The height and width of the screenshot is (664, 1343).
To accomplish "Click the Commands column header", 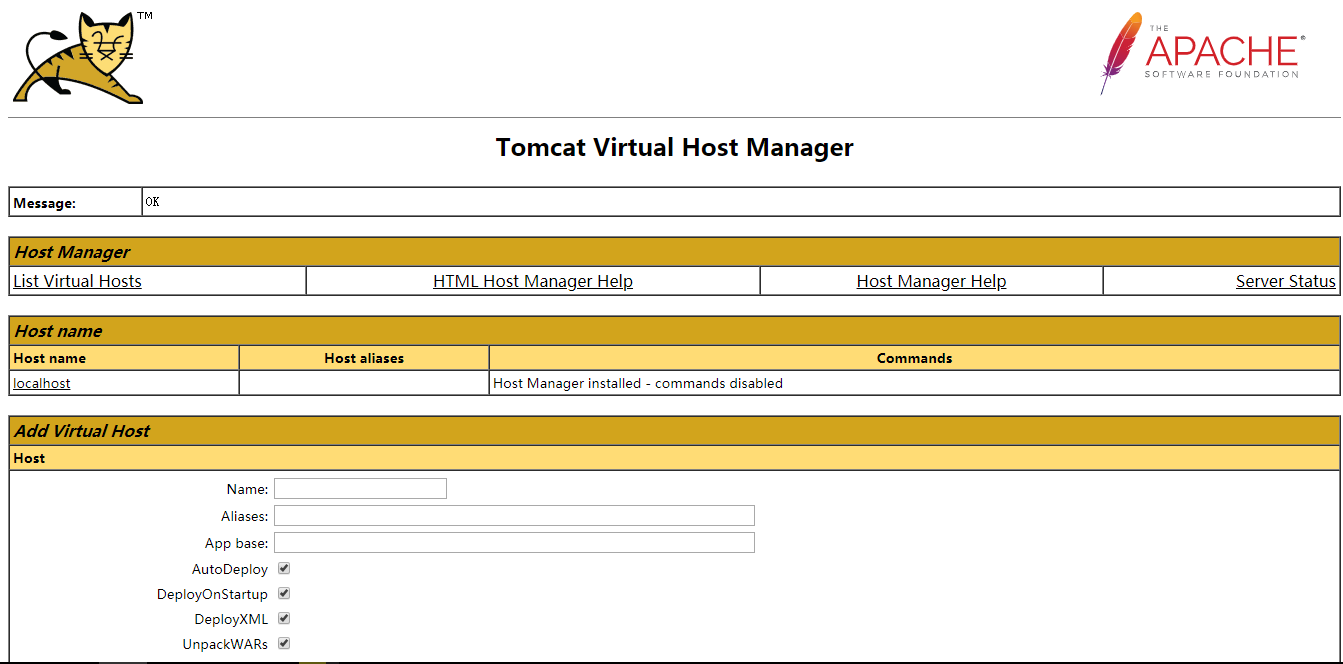I will click(x=914, y=358).
